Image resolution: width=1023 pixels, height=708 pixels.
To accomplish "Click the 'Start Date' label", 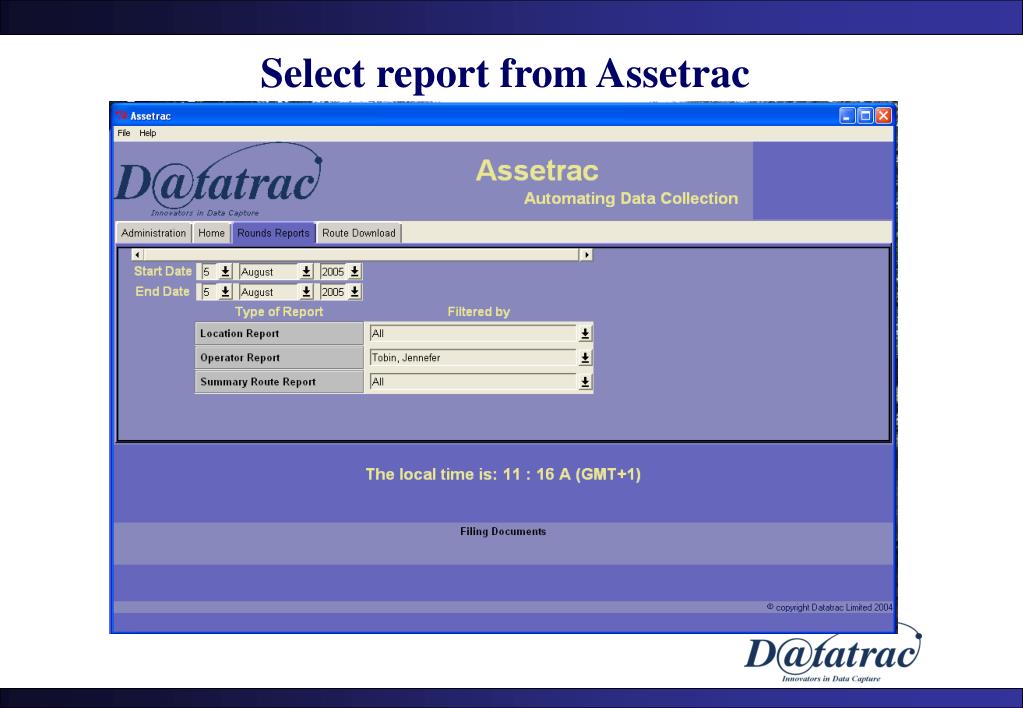I will click(163, 271).
